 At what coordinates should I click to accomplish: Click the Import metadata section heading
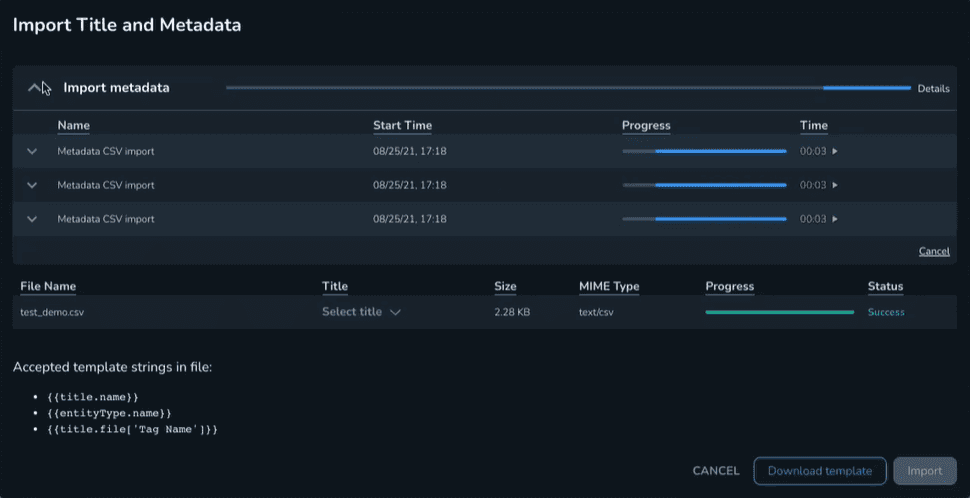click(116, 88)
